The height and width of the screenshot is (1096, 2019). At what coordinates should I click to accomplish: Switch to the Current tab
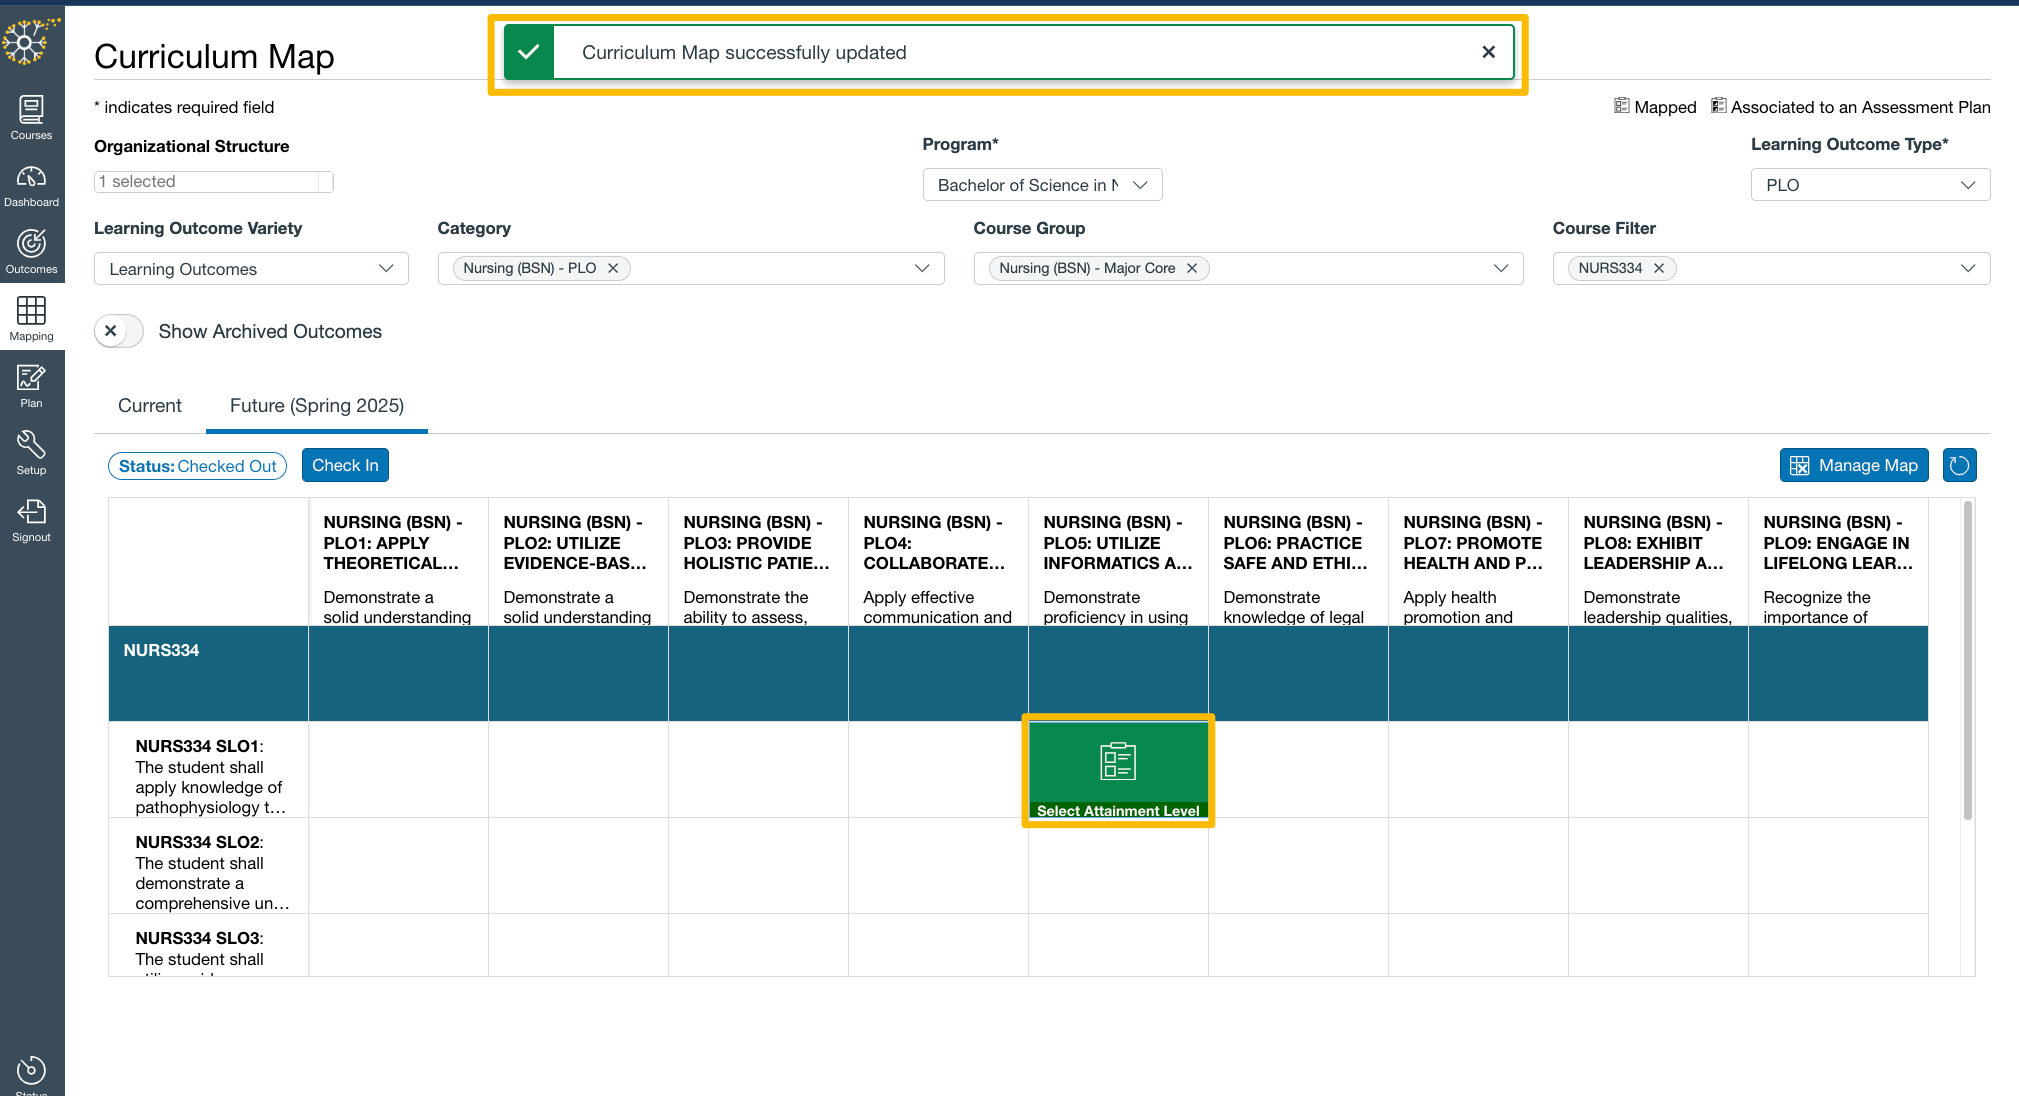coord(149,406)
